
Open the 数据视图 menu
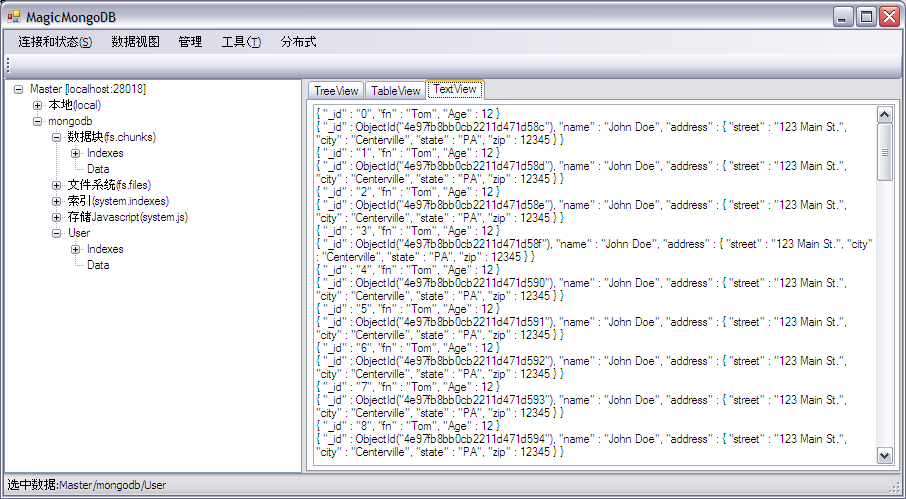click(135, 42)
